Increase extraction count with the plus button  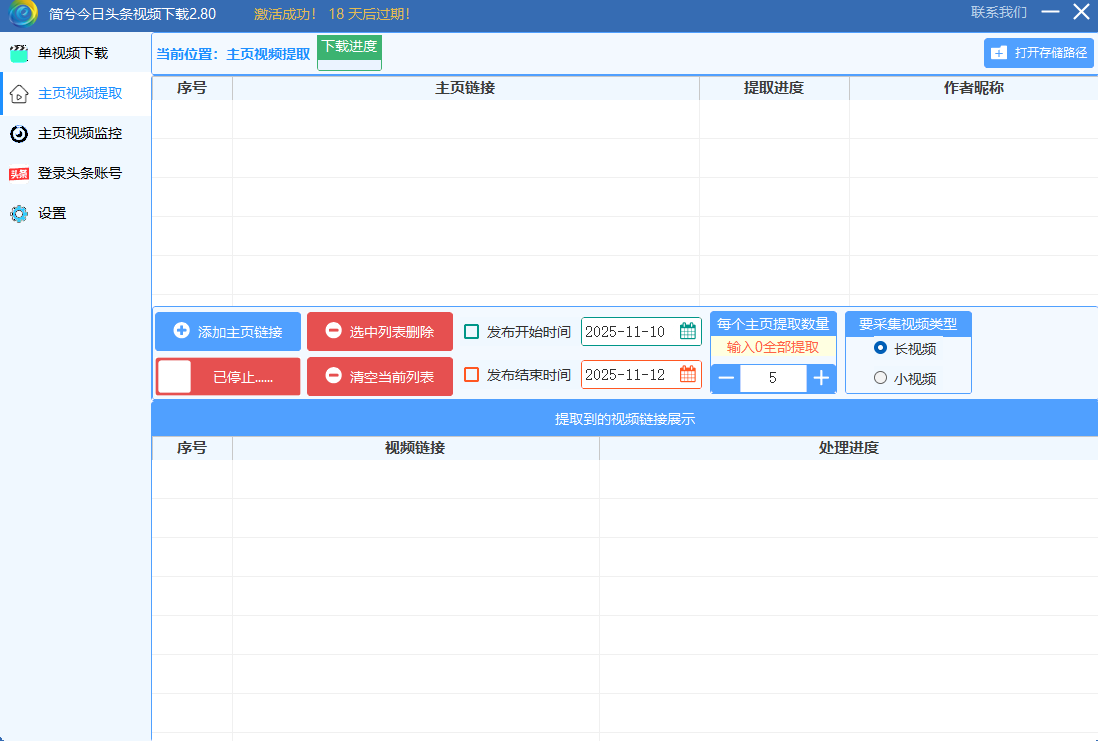pyautogui.click(x=821, y=378)
